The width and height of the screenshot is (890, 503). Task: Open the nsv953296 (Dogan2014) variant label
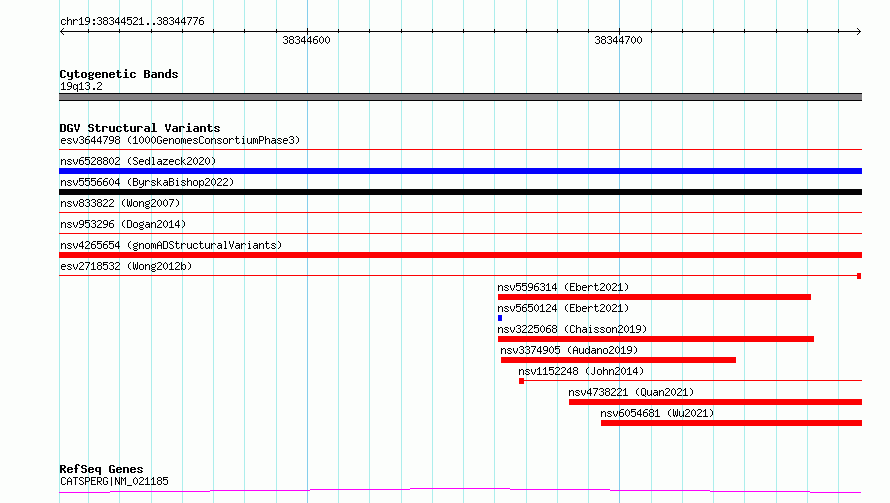123,224
